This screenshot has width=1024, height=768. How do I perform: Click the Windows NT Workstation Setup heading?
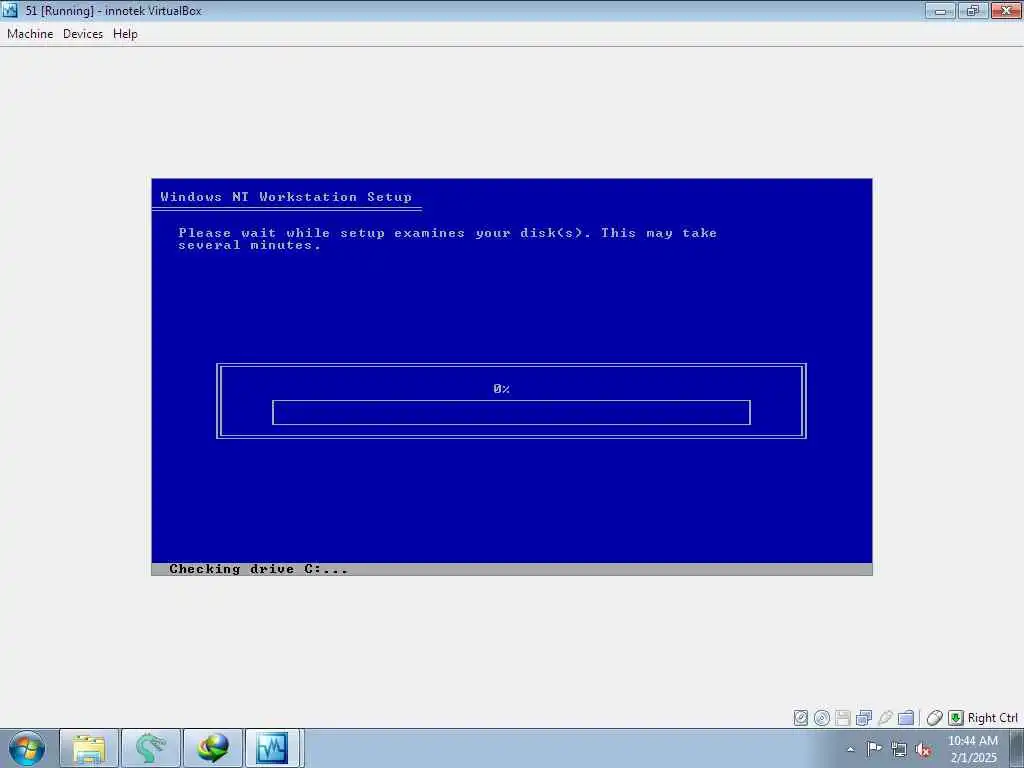click(286, 197)
